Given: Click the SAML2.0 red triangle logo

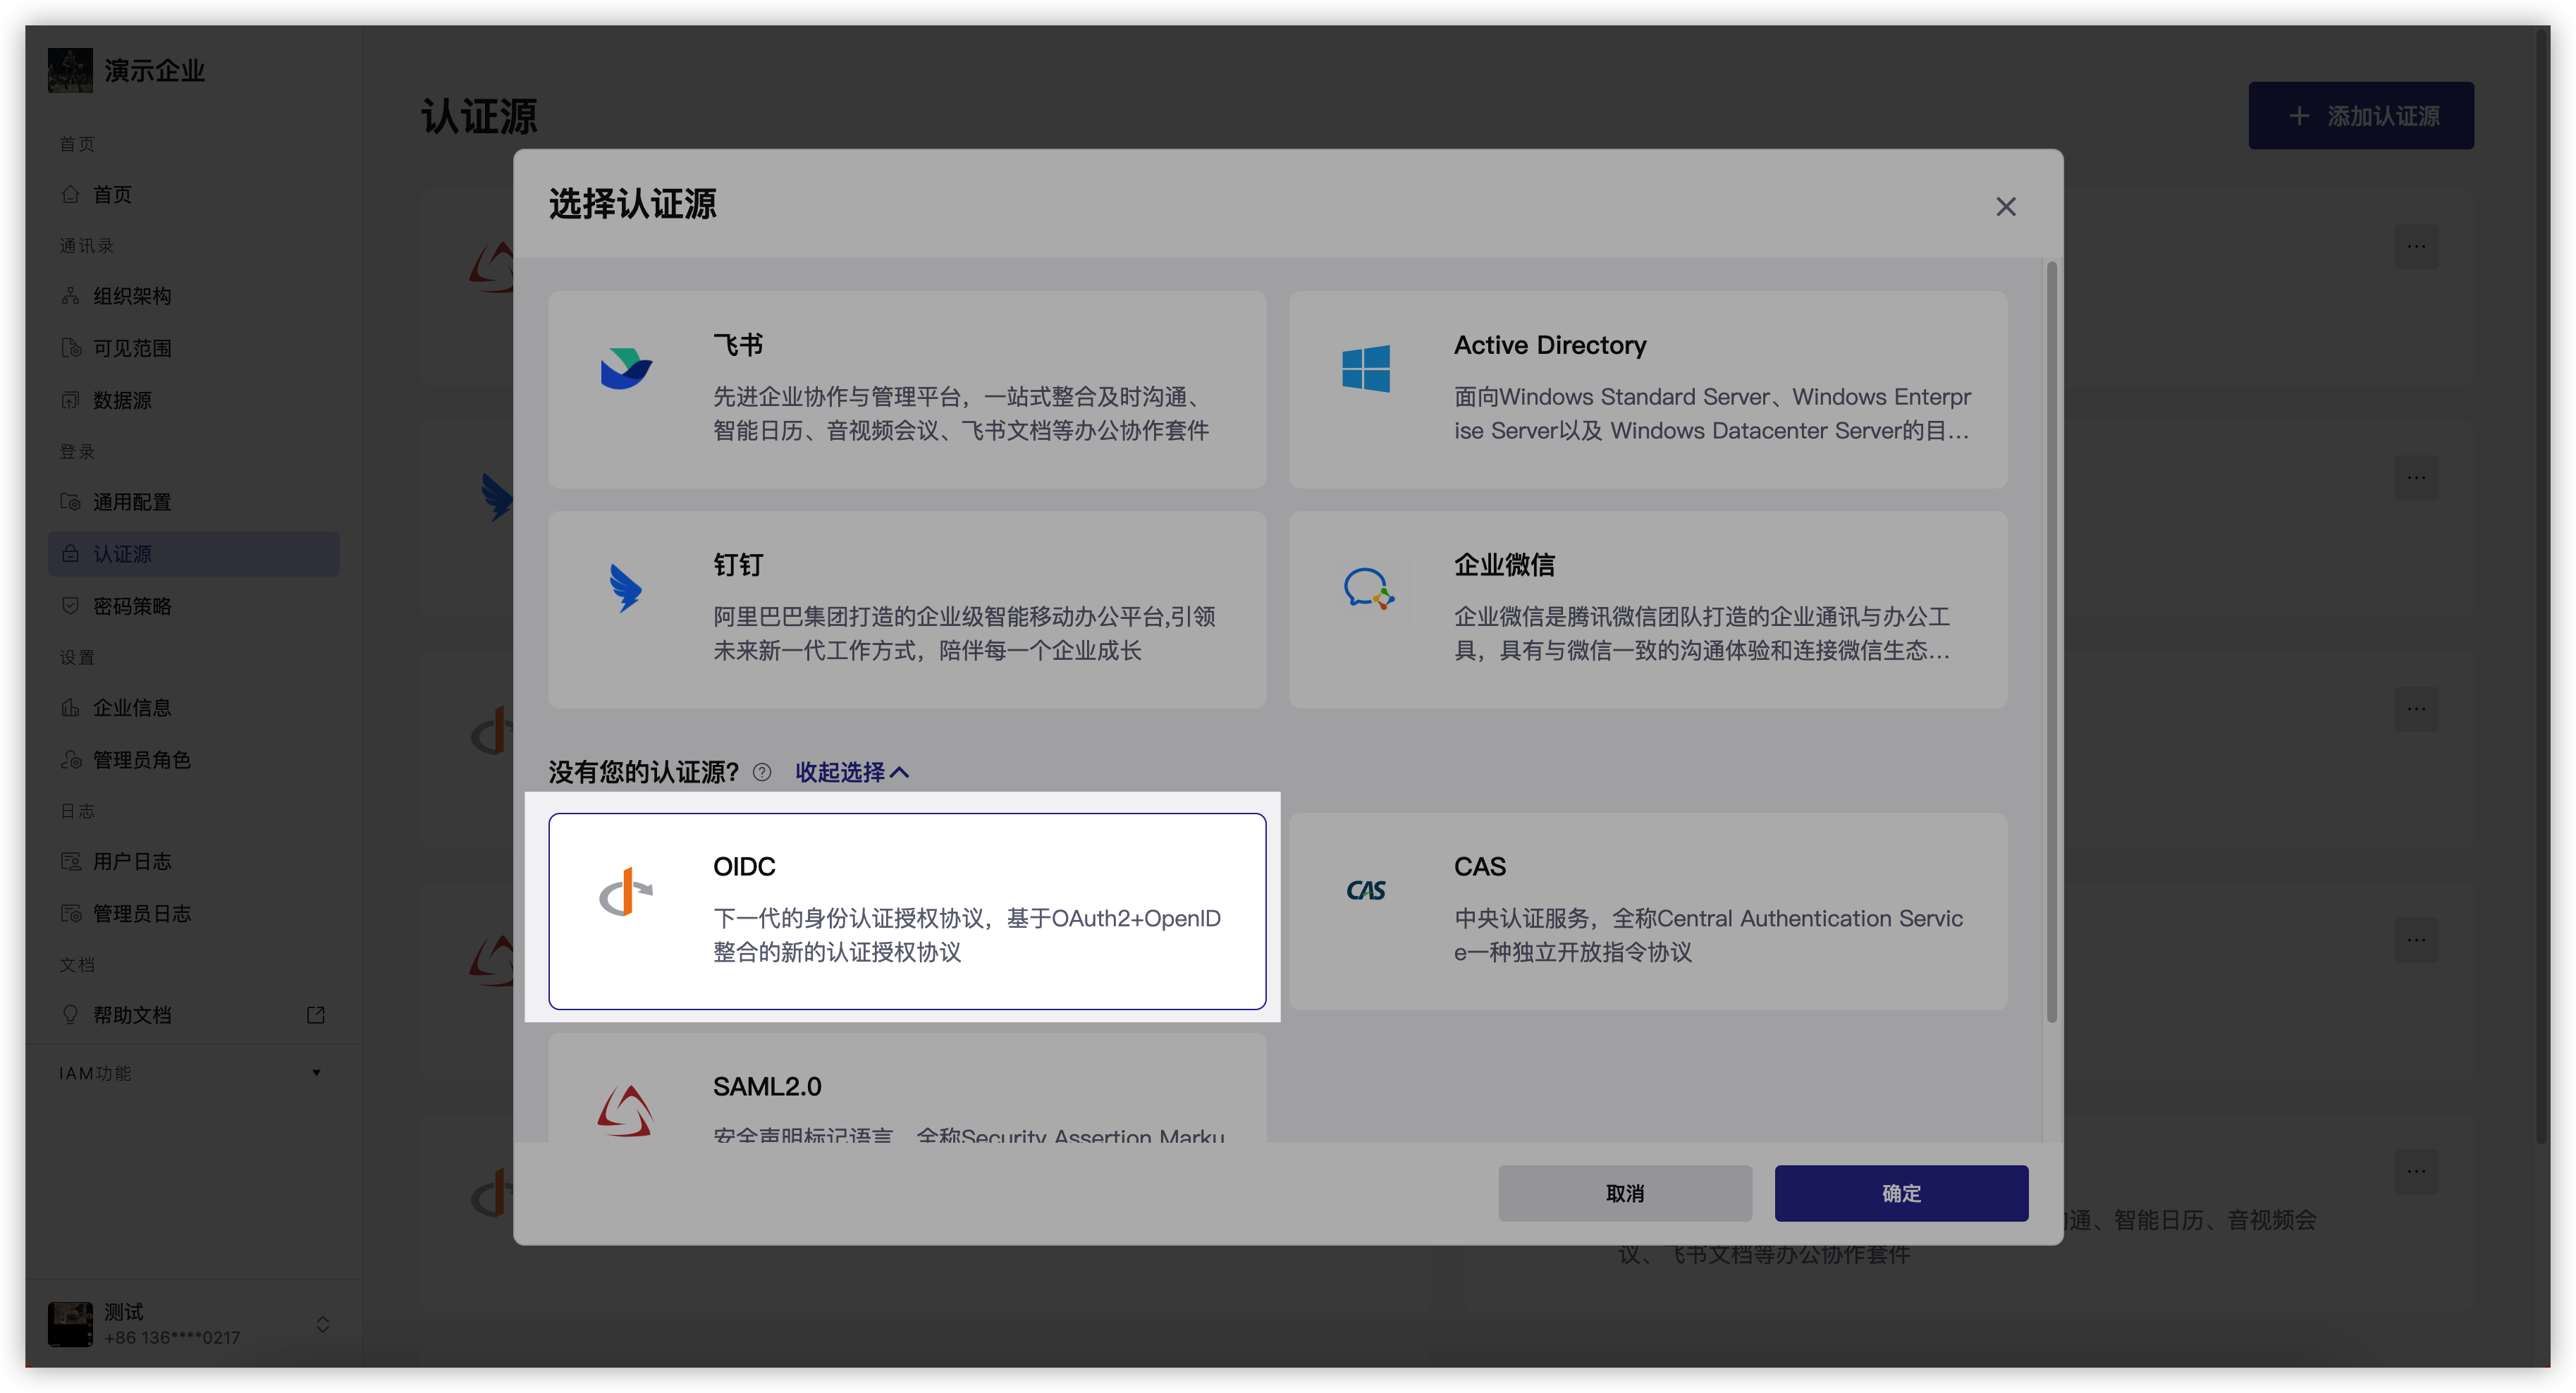Looking at the screenshot, I should click(625, 1111).
